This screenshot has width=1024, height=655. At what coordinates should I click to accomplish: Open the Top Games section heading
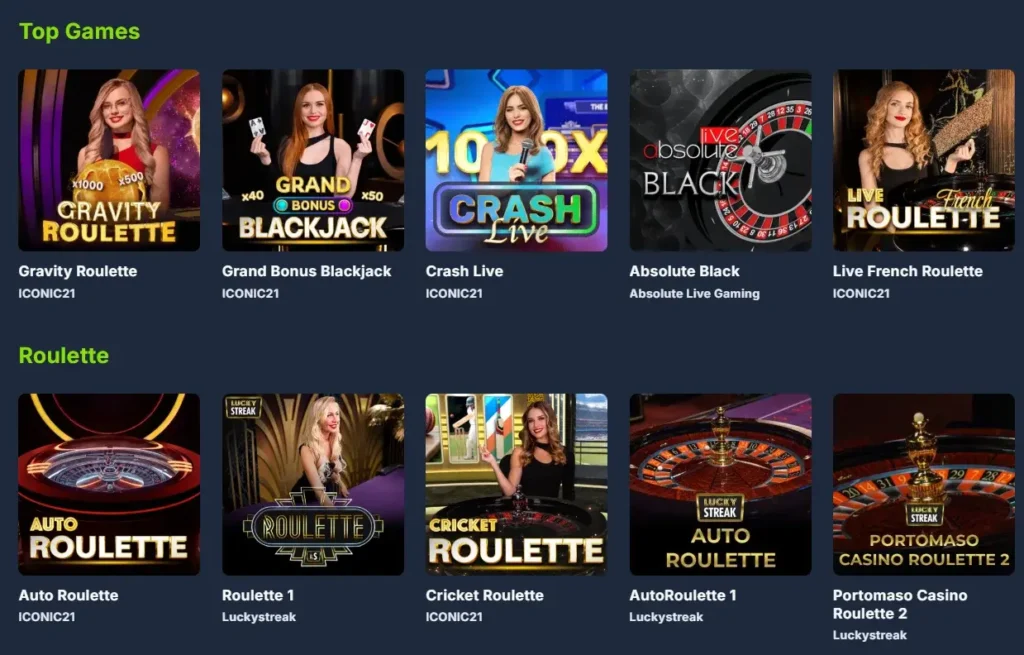pos(79,31)
